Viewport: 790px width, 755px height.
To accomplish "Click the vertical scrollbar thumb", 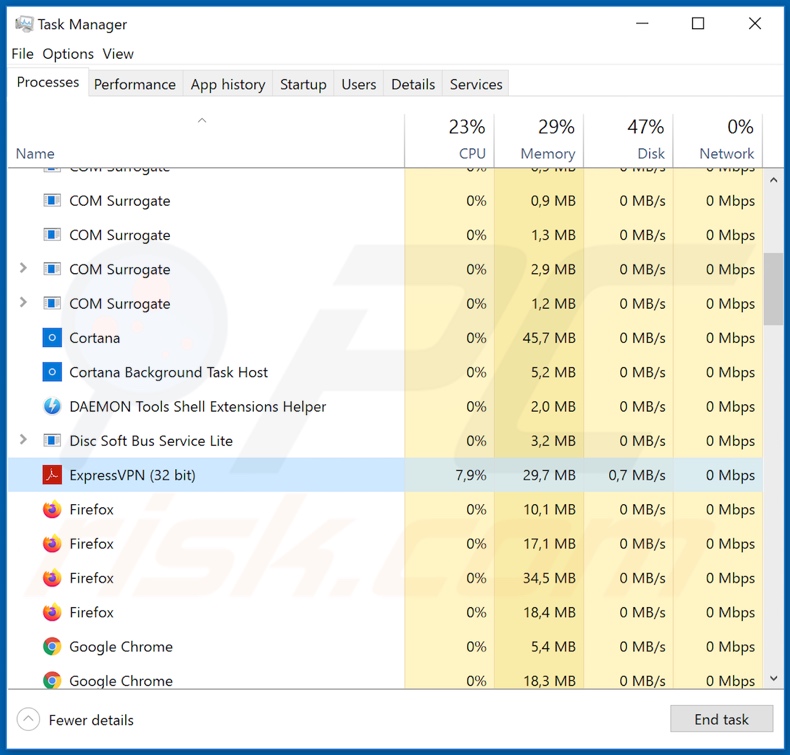I will pos(773,289).
